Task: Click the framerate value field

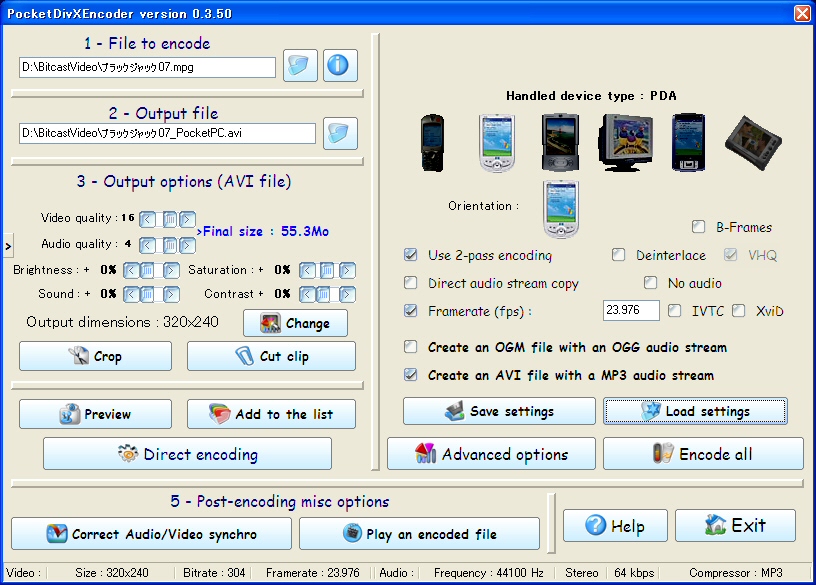Action: 631,310
